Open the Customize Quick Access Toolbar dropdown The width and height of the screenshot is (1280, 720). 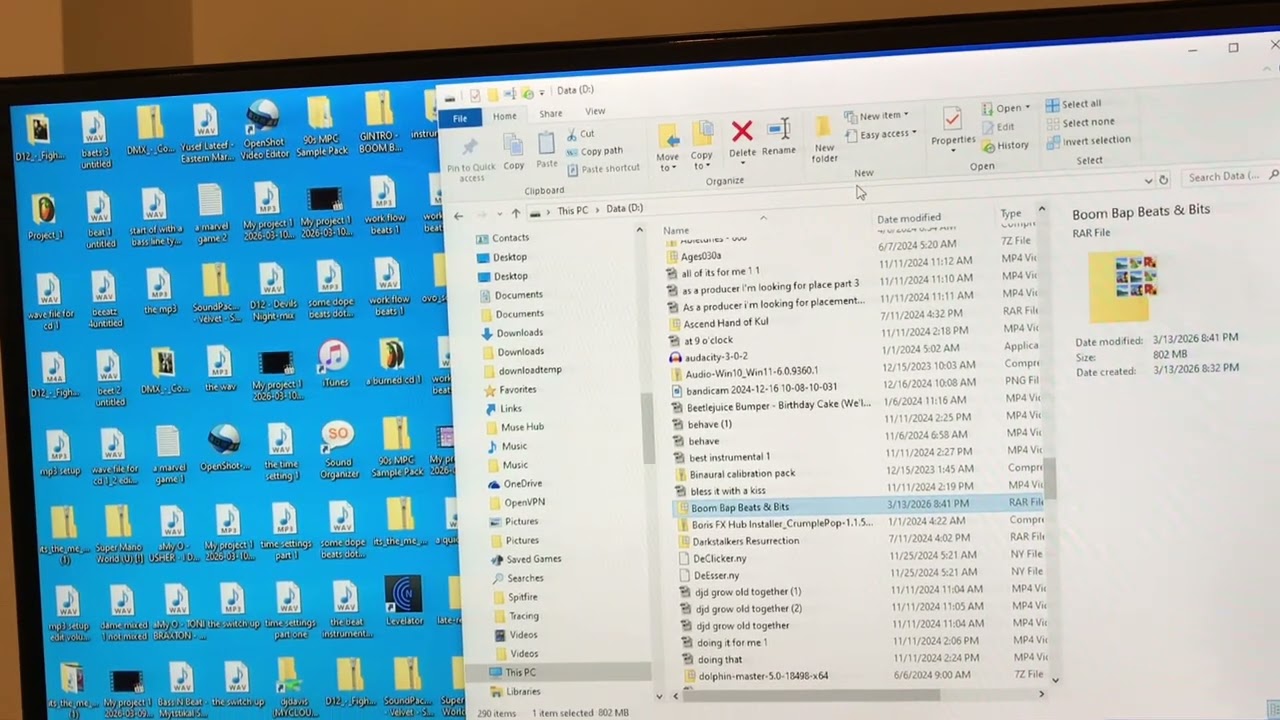[541, 93]
